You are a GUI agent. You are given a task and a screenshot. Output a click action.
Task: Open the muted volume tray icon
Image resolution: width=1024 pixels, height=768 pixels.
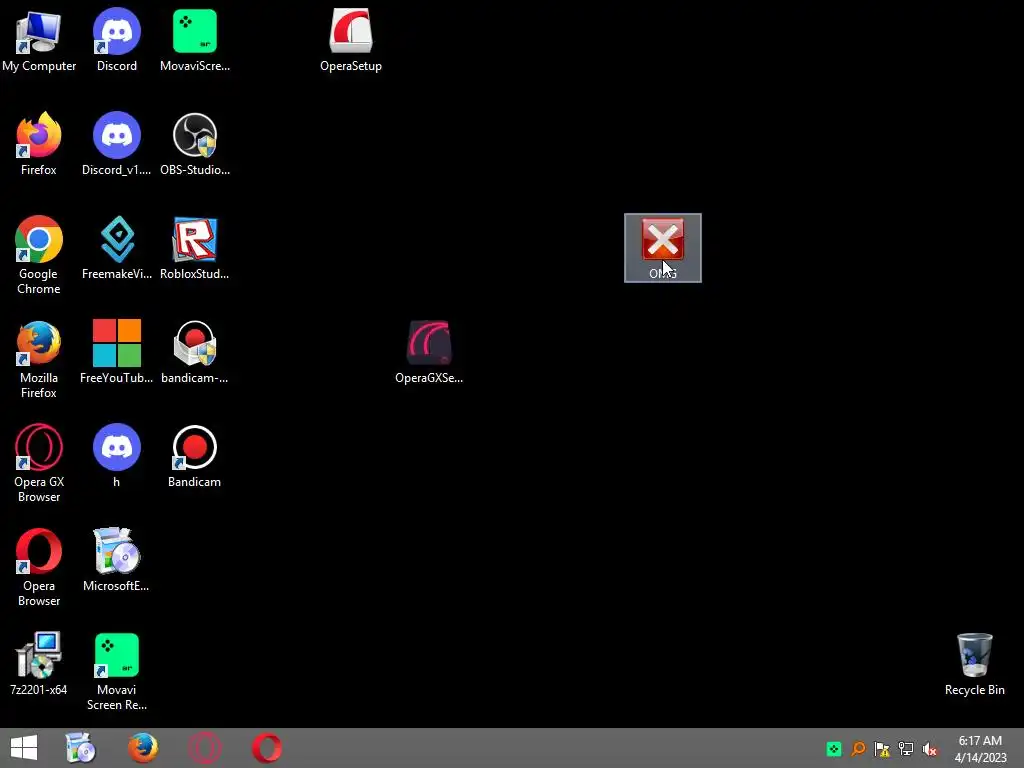click(930, 749)
